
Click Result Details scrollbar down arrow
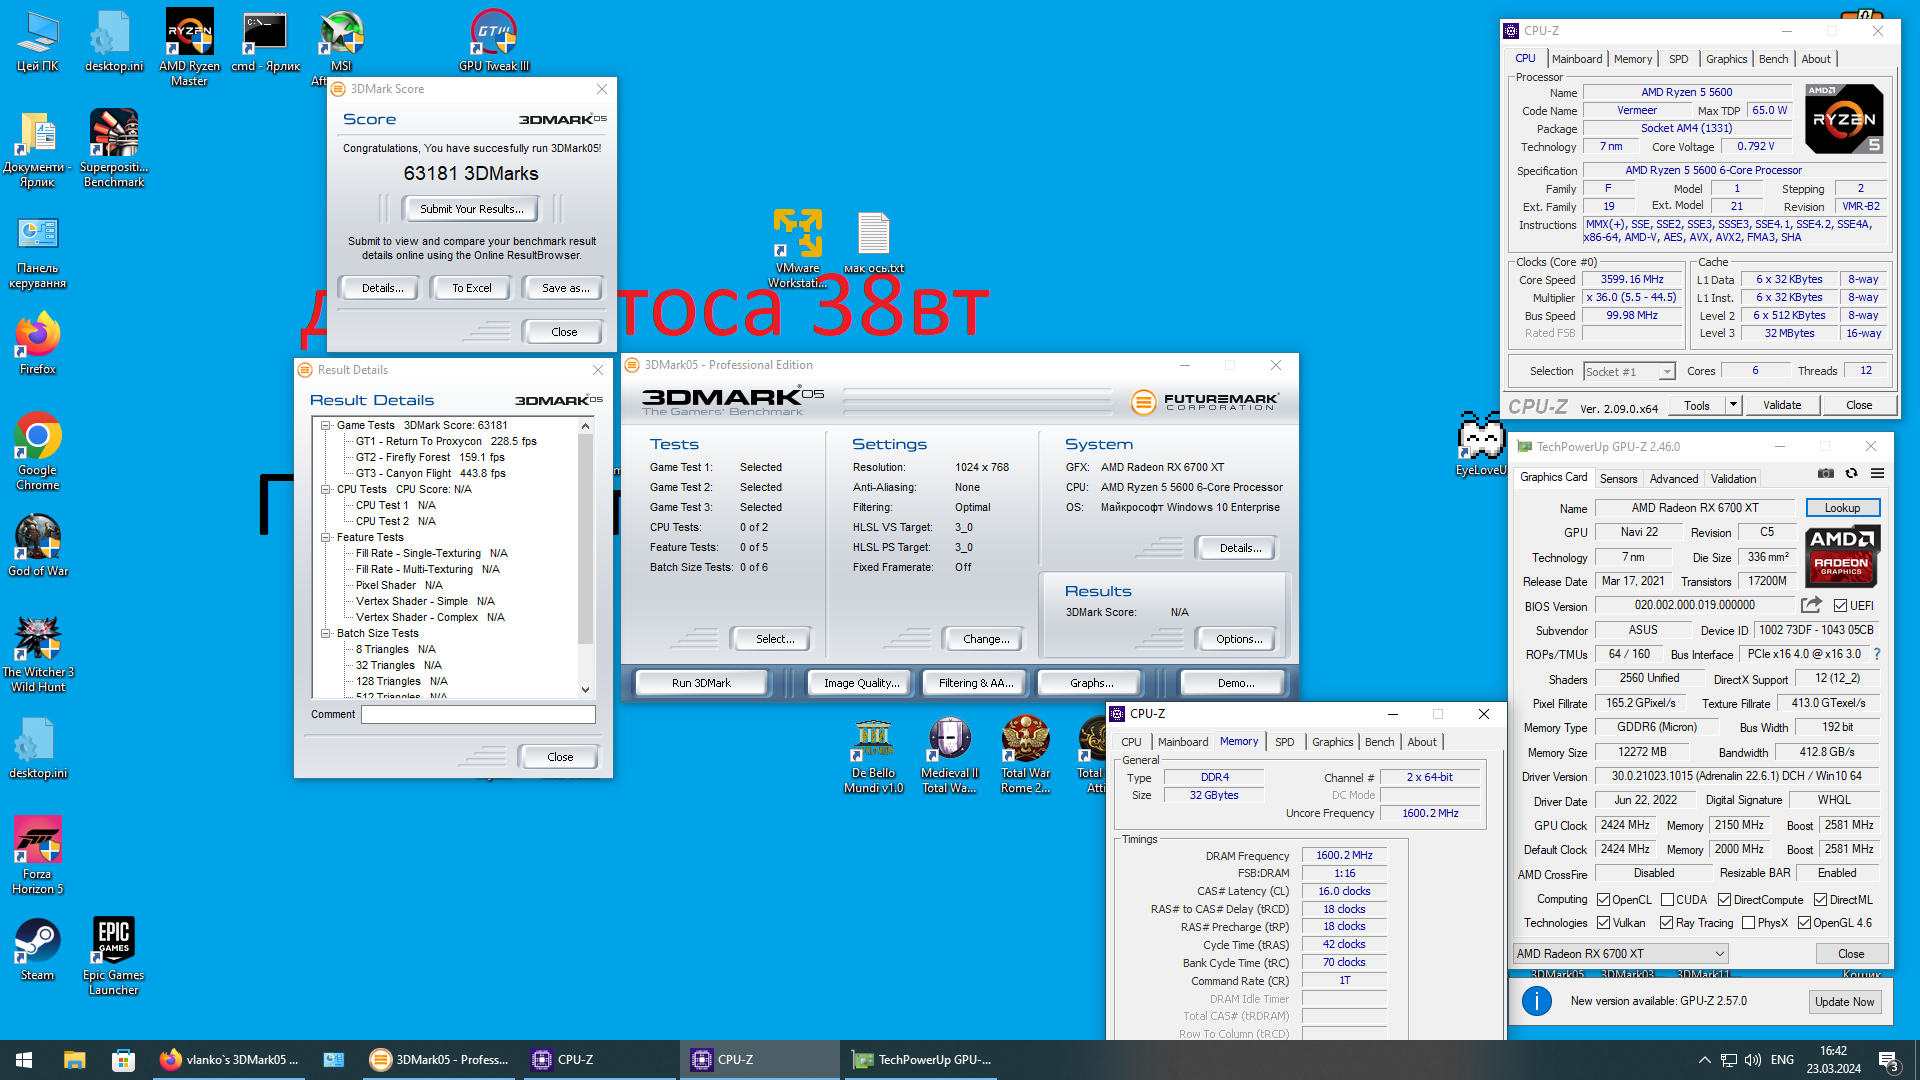click(x=586, y=689)
